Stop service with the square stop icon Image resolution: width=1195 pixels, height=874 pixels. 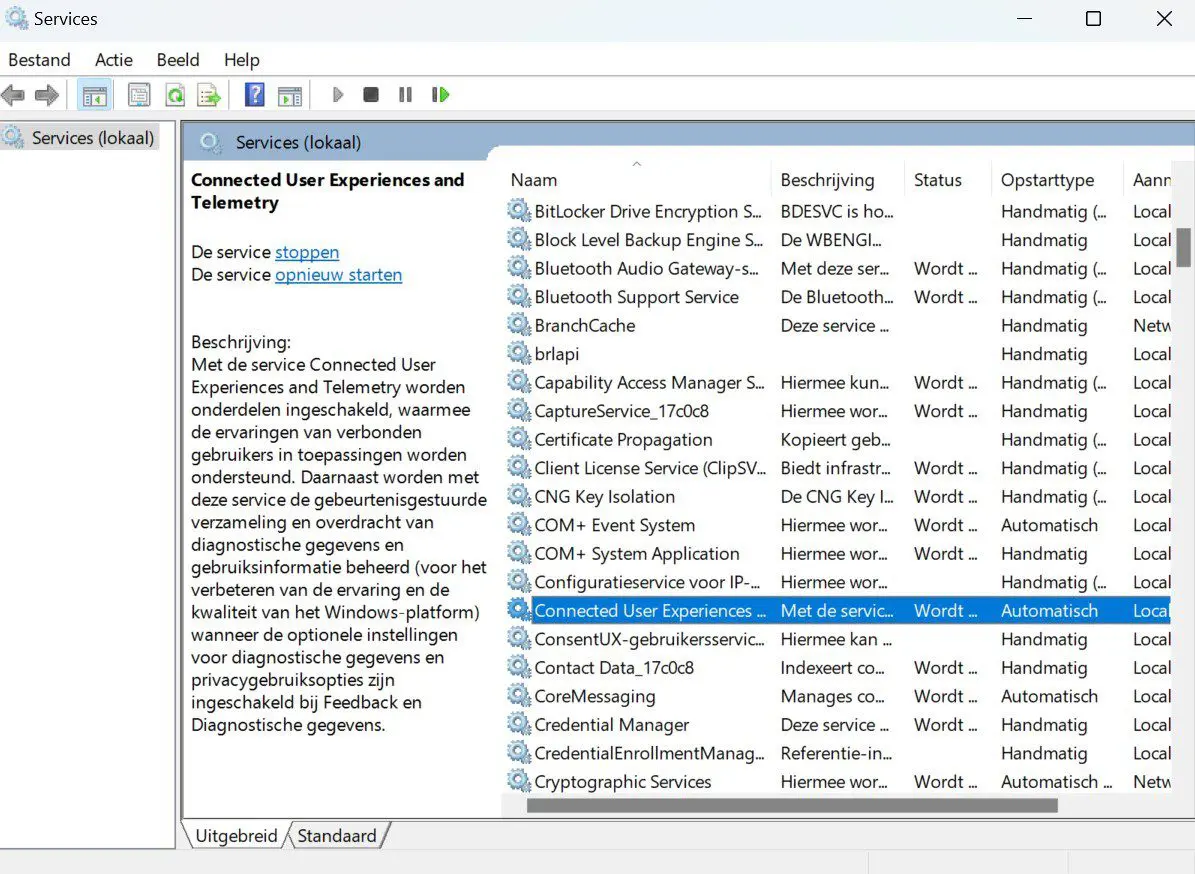(x=371, y=94)
